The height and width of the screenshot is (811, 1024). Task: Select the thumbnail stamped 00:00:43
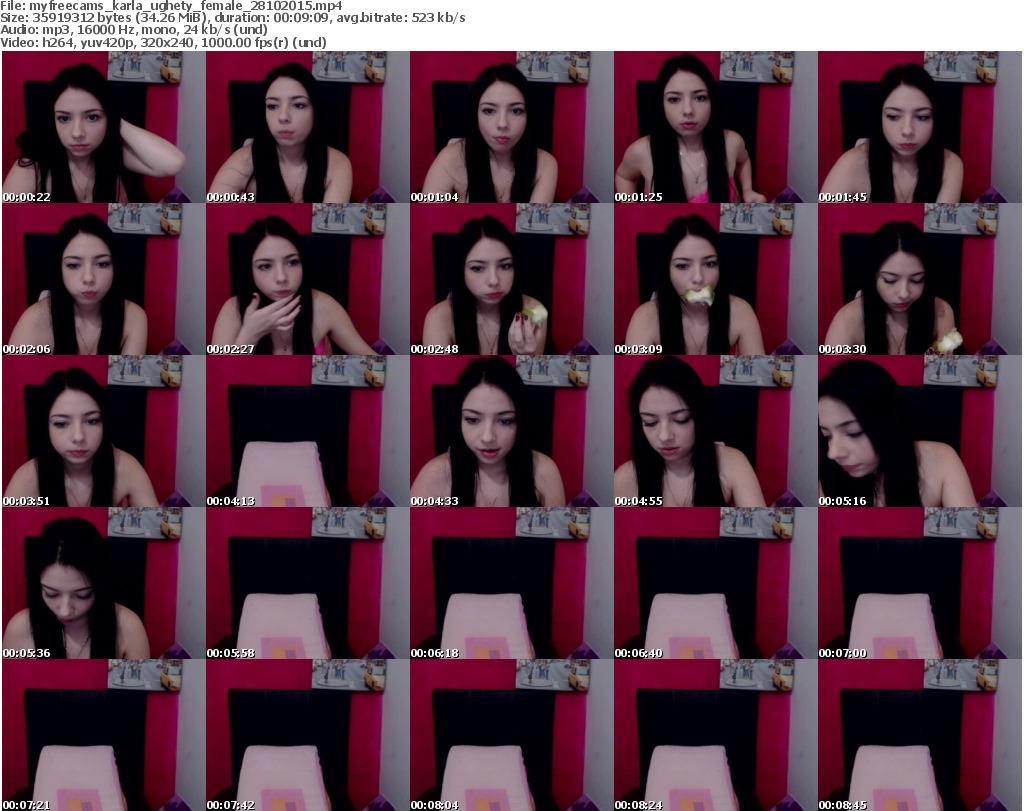click(308, 127)
